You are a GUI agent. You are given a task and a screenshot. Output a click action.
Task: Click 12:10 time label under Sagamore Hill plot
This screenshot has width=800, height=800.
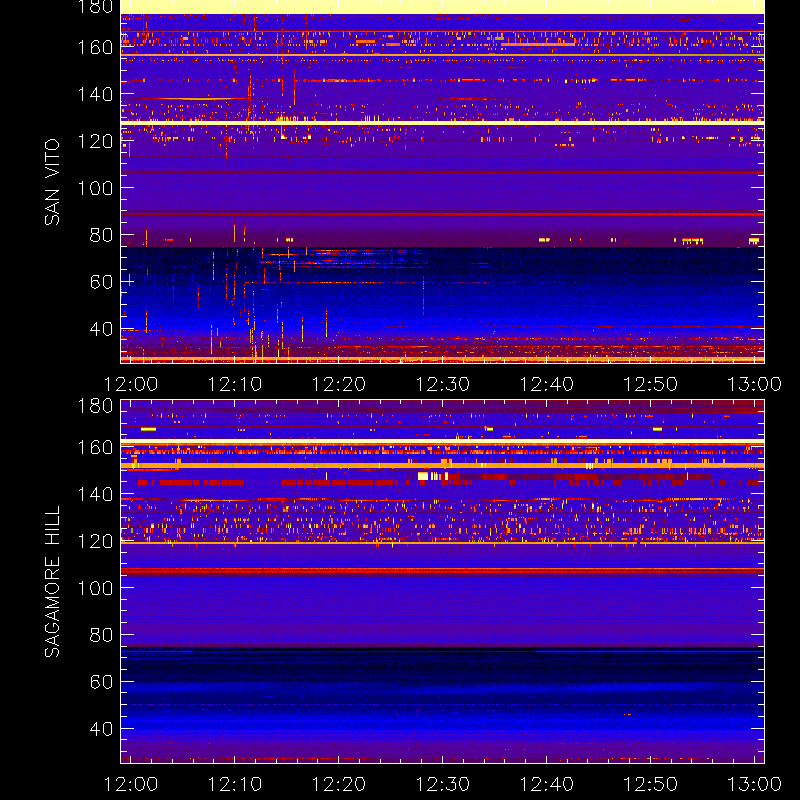[235, 784]
